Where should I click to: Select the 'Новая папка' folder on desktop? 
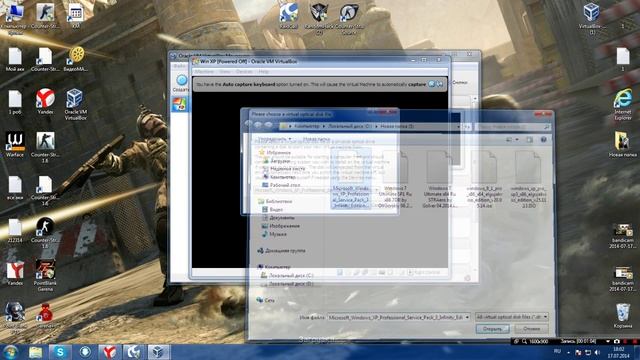(622, 144)
